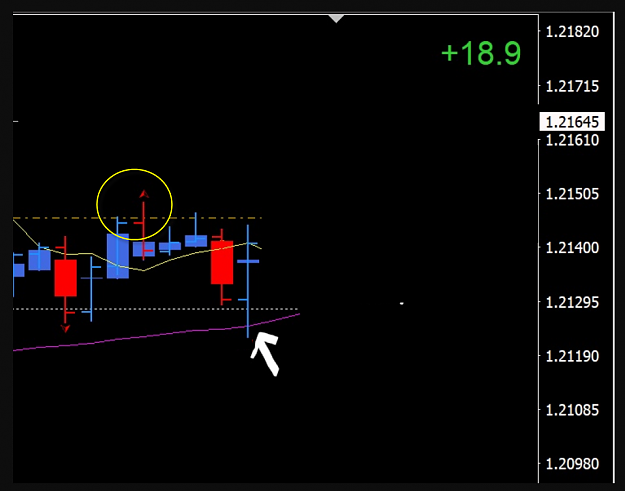The height and width of the screenshot is (491, 625).
Task: Click the red down-arrow fractal marker
Action: [x=65, y=328]
